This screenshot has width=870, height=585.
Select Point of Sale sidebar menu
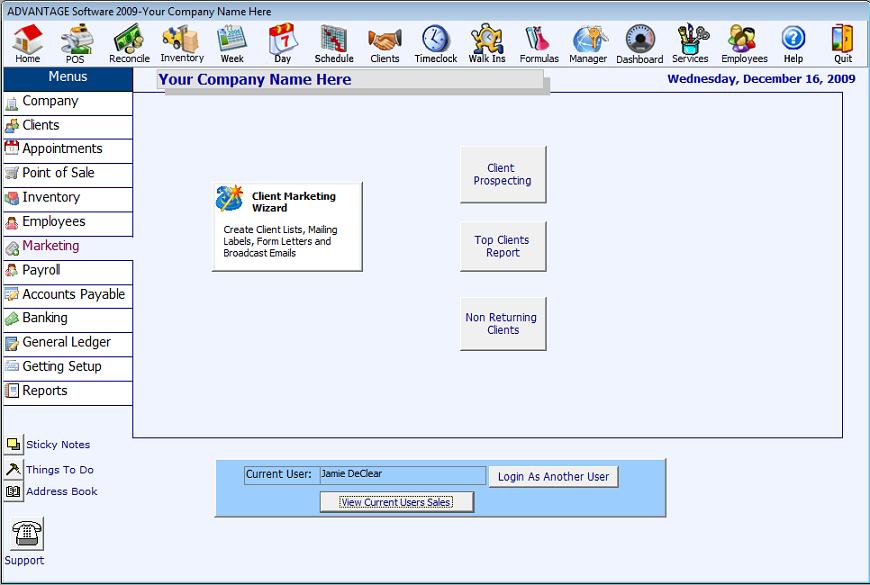point(68,175)
